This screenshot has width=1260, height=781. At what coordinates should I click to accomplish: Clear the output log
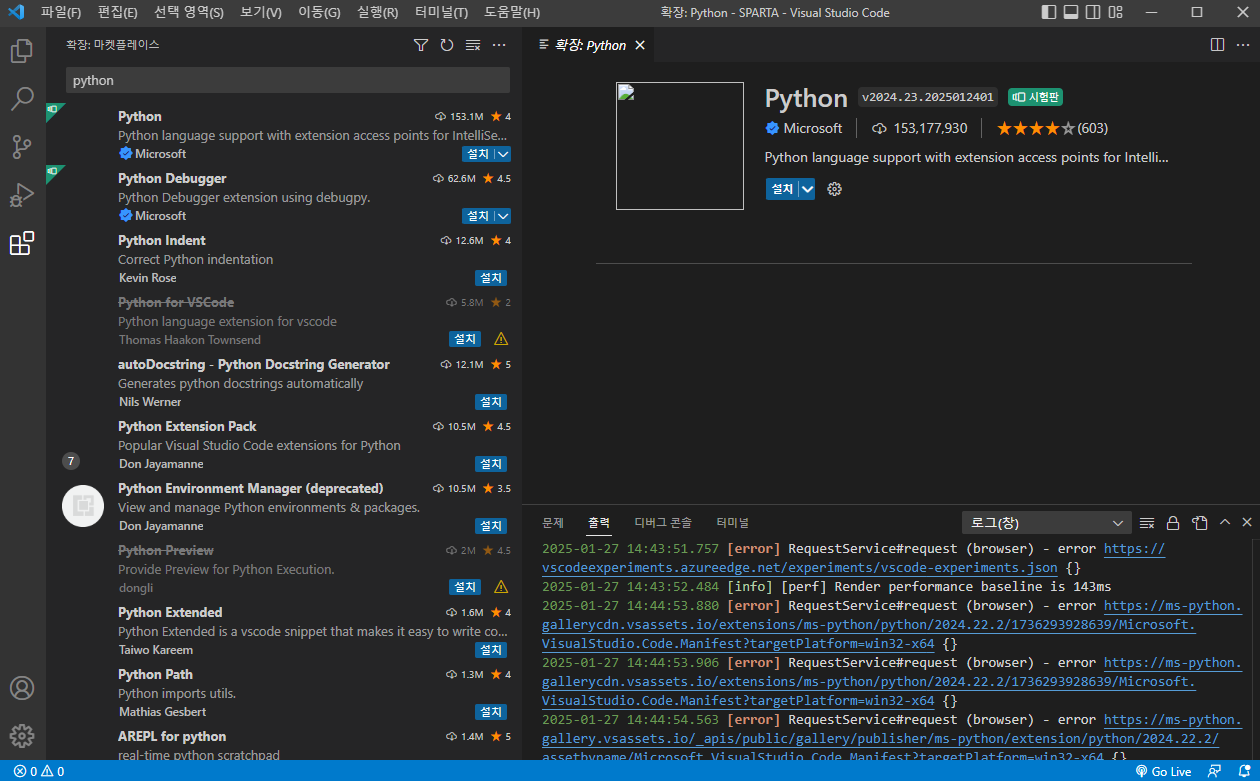[1147, 523]
